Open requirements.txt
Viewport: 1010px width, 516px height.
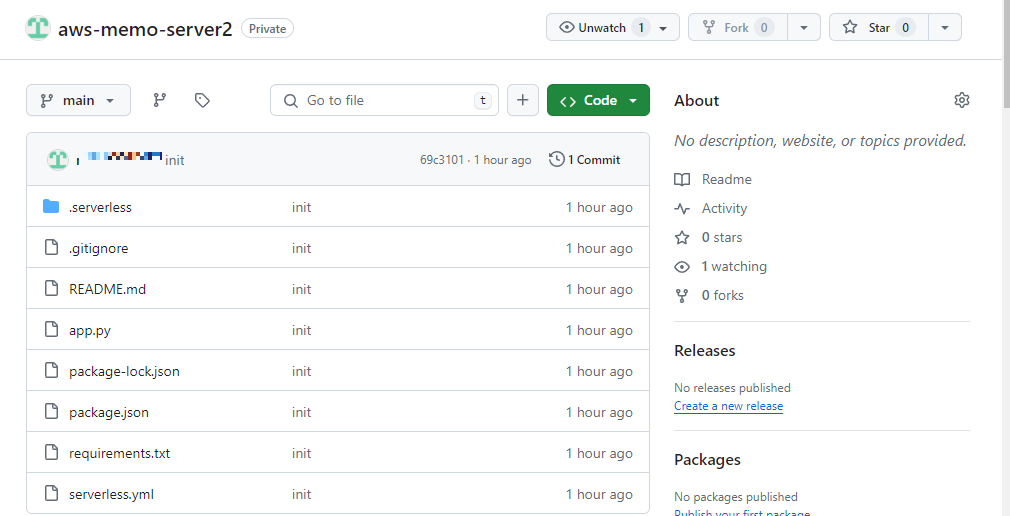point(120,454)
